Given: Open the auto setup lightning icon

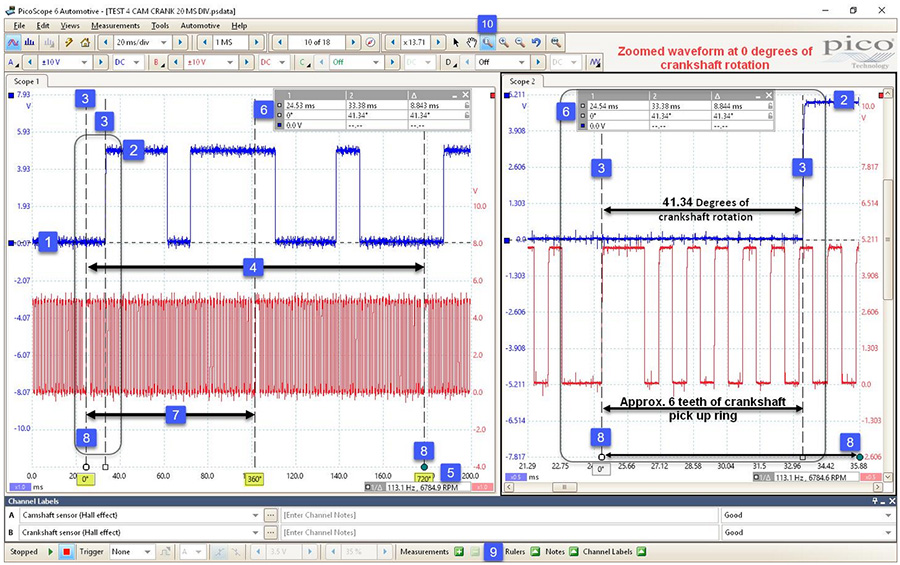Looking at the screenshot, I should (69, 42).
